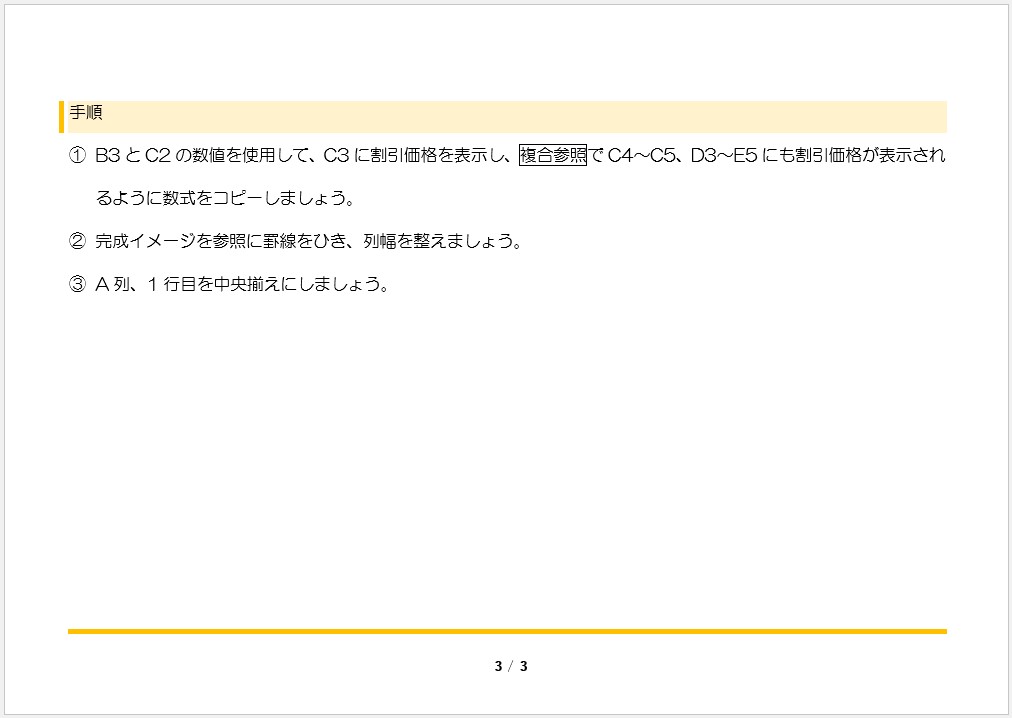This screenshot has width=1012, height=718.
Task: Click the 手順 heading text
Action: pyautogui.click(x=86, y=112)
